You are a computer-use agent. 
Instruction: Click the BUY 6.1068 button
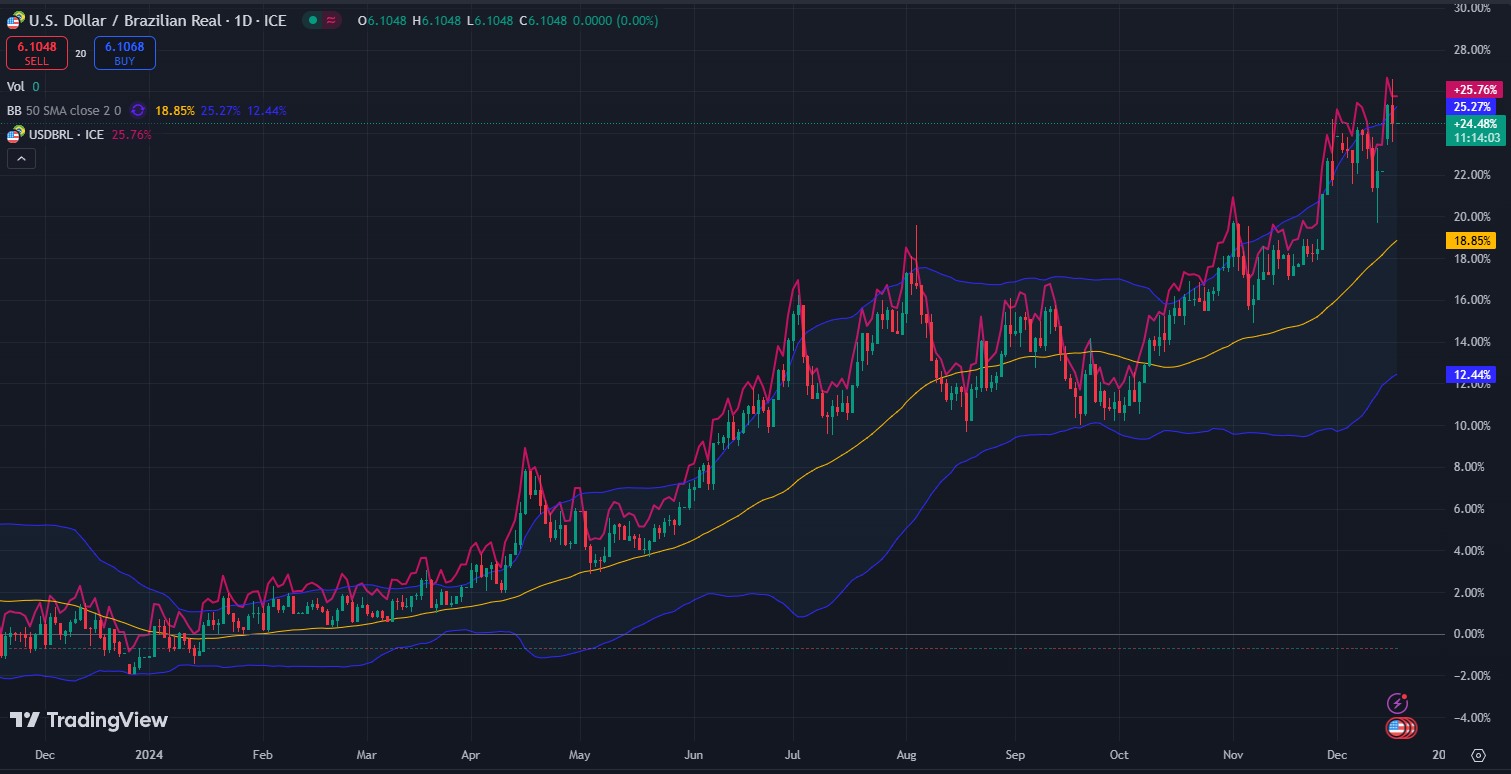click(125, 53)
